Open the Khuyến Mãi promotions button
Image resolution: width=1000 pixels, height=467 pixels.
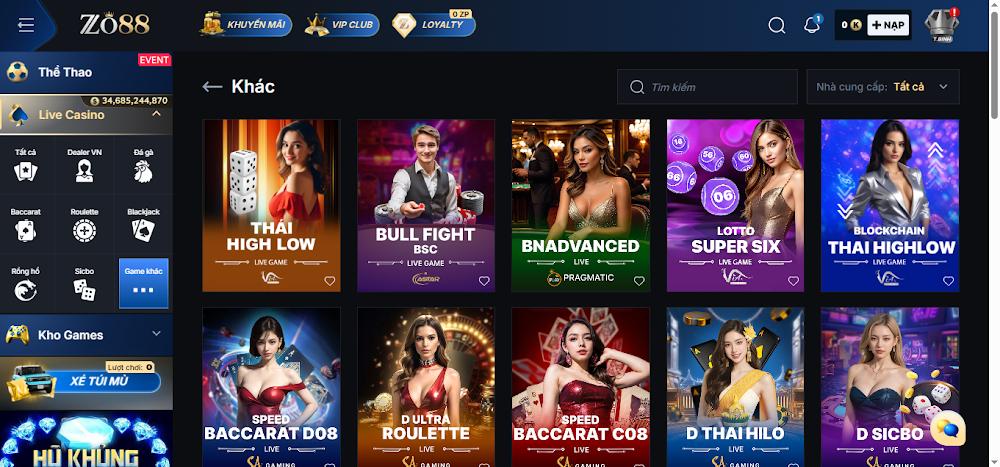pyautogui.click(x=246, y=25)
